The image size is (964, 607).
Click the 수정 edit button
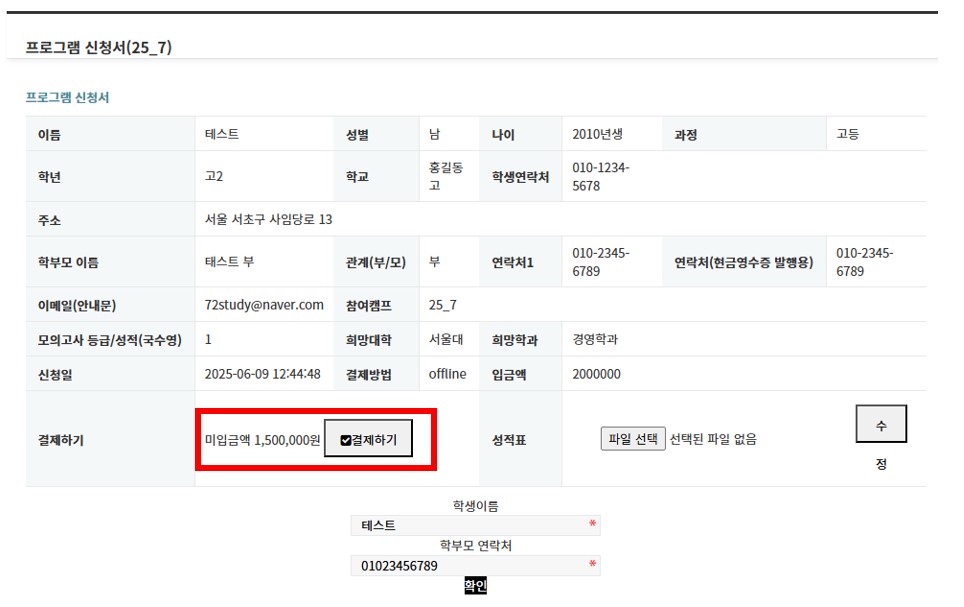coord(881,424)
